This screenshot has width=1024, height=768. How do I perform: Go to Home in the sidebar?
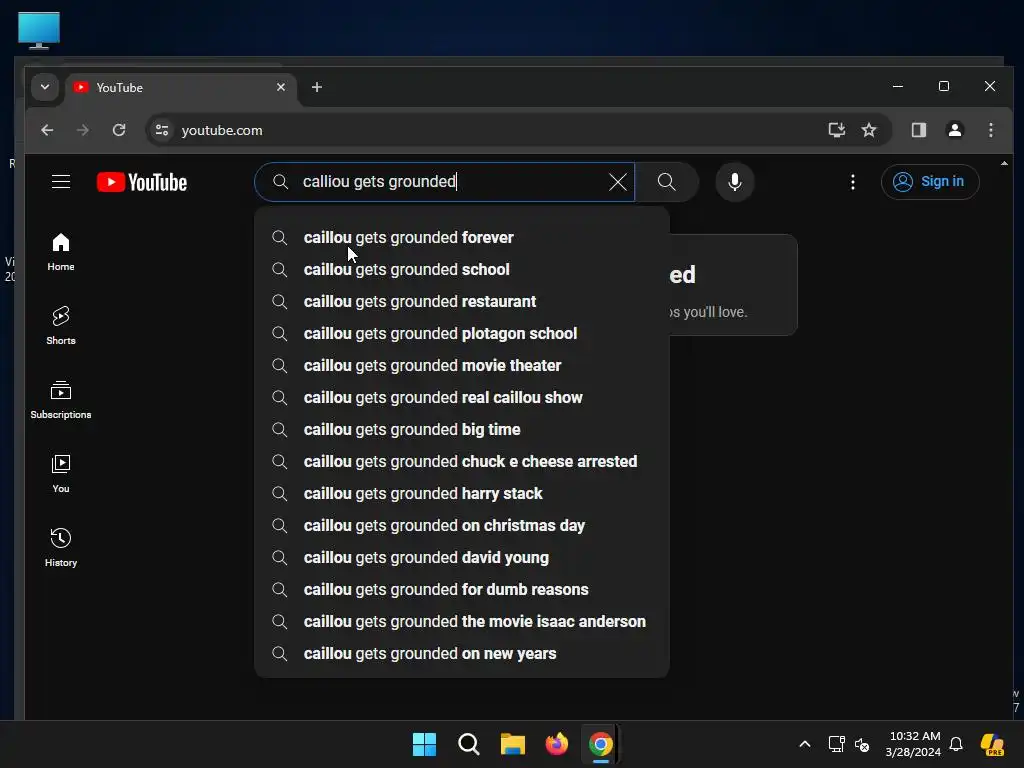pyautogui.click(x=61, y=252)
